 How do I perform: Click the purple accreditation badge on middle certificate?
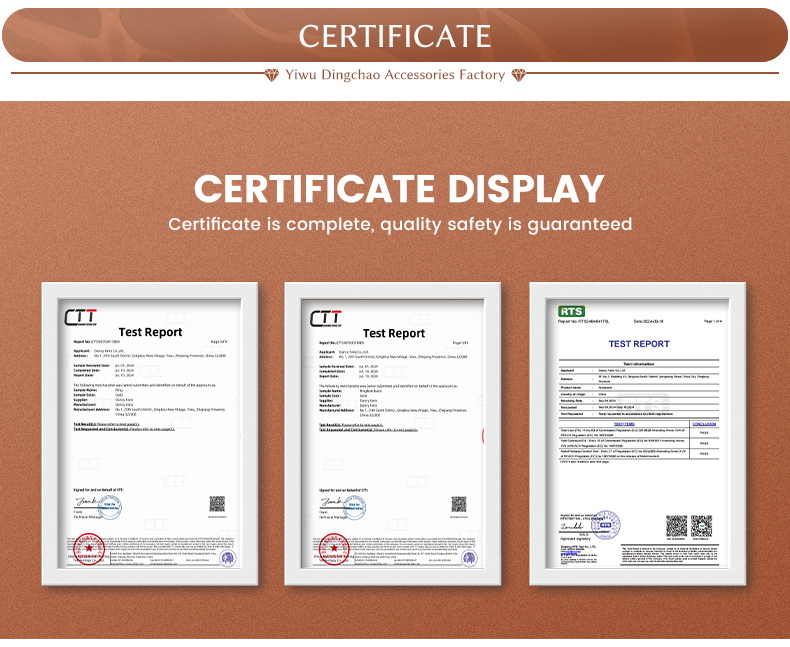(470, 558)
